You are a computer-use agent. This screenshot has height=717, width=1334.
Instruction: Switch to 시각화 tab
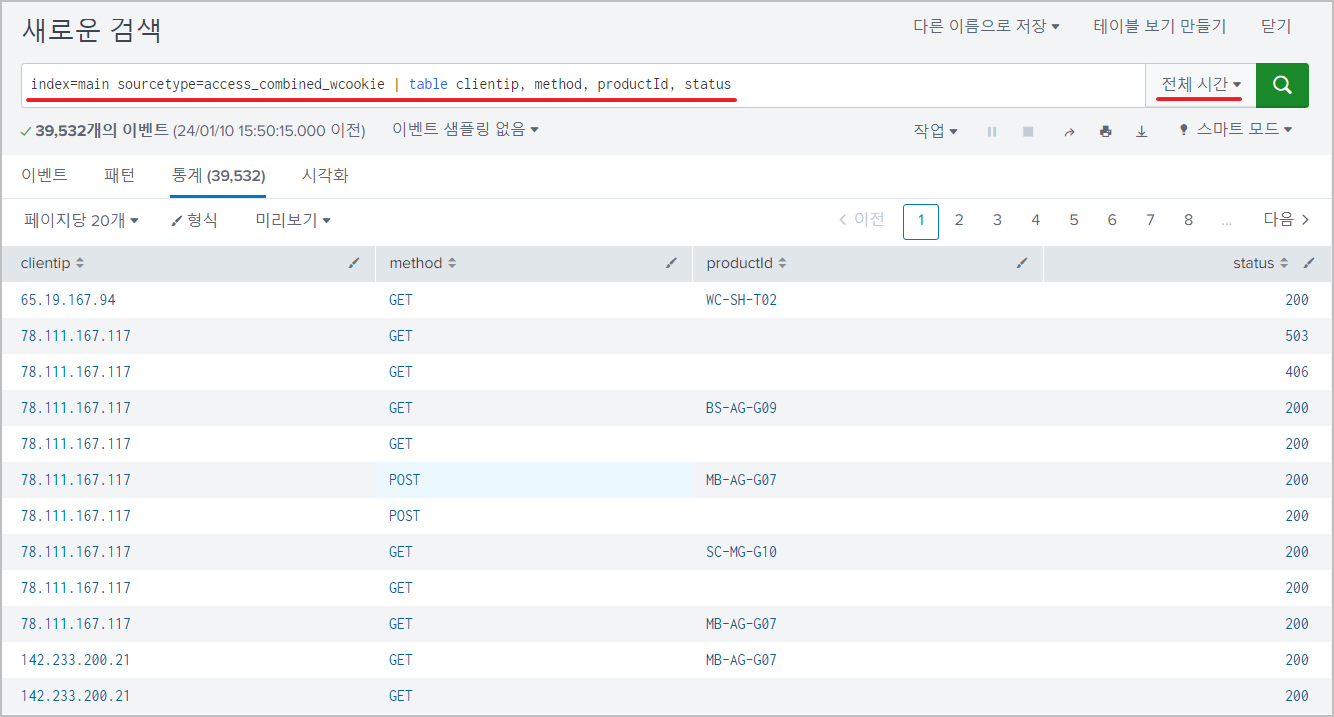[325, 175]
